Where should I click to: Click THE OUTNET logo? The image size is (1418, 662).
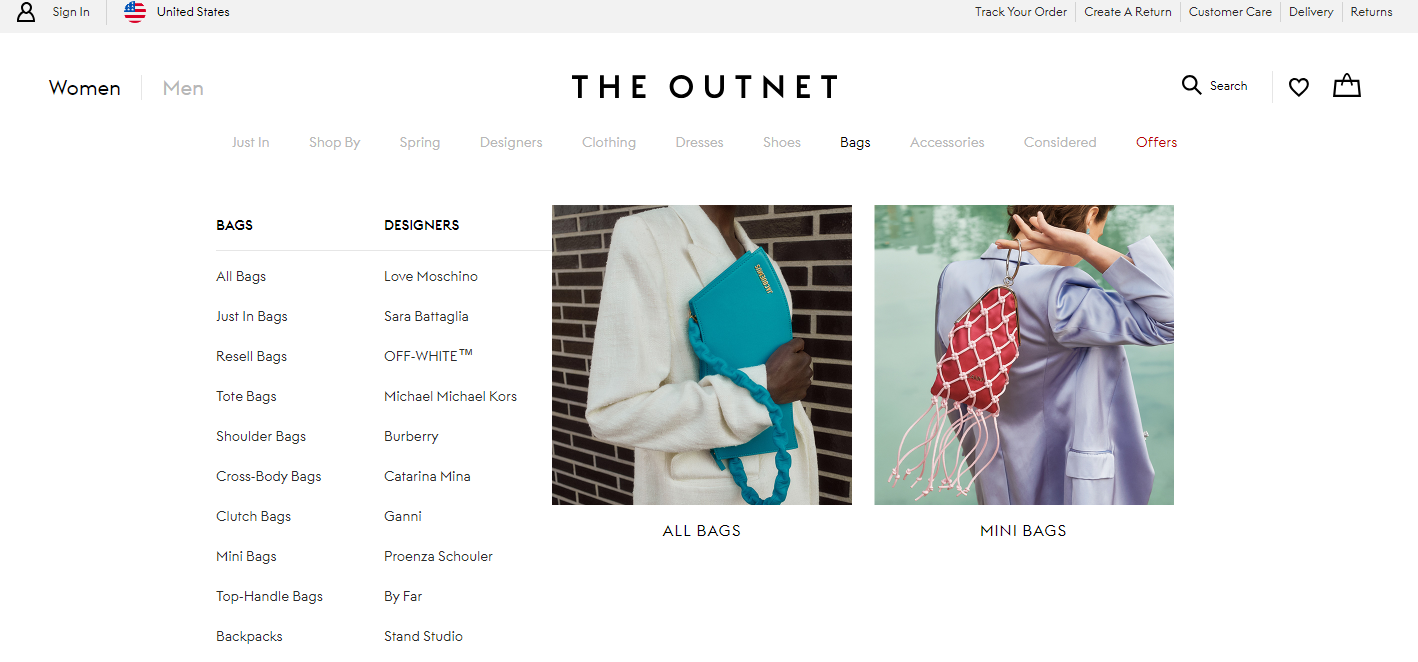705,87
